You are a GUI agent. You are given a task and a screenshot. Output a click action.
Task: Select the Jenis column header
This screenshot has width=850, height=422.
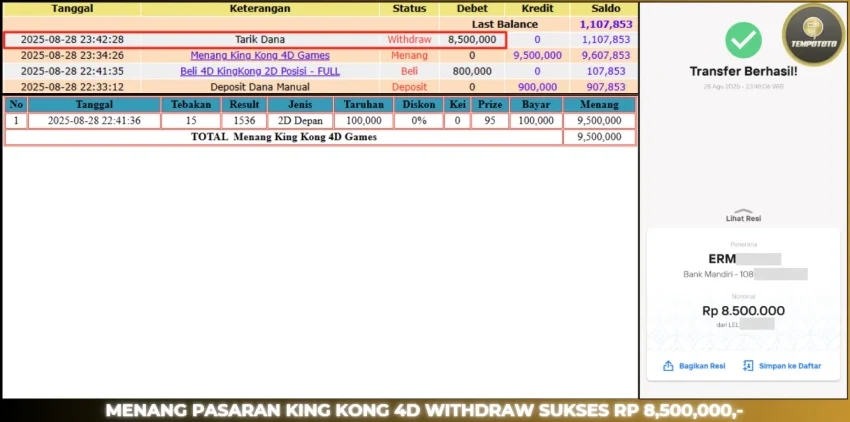[x=300, y=104]
